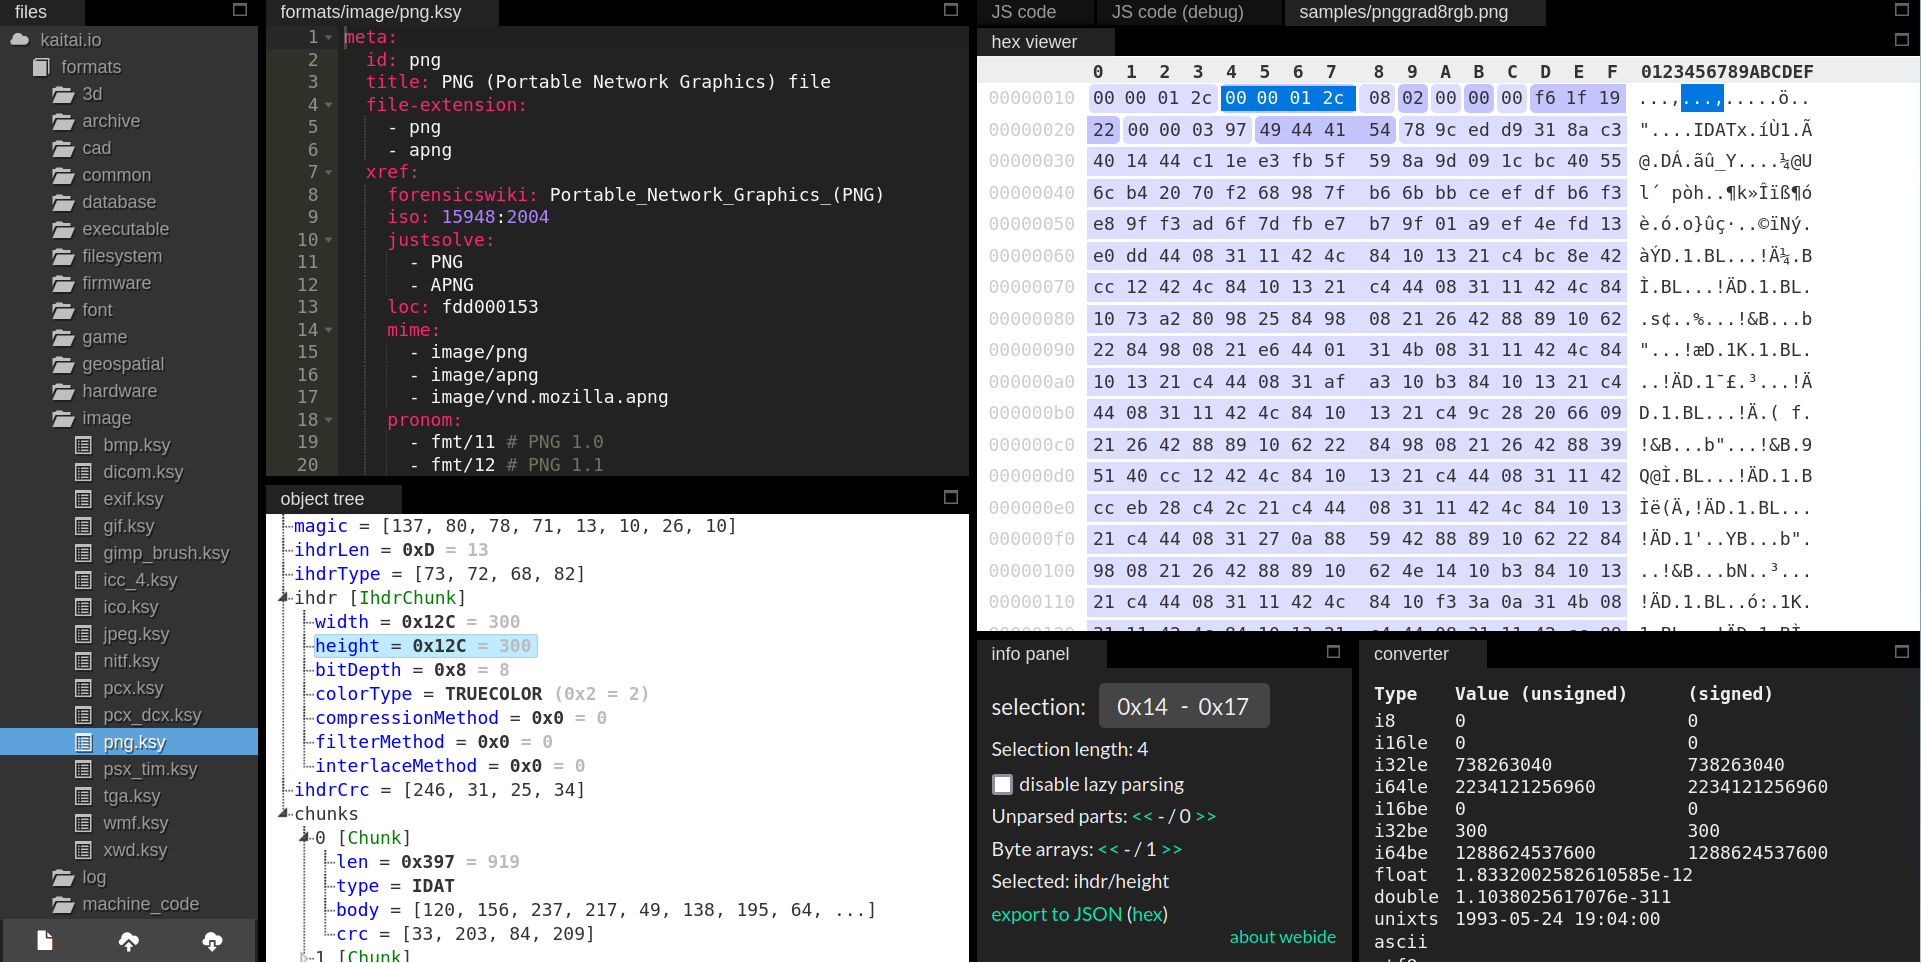Open the 3d folder

pos(92,94)
